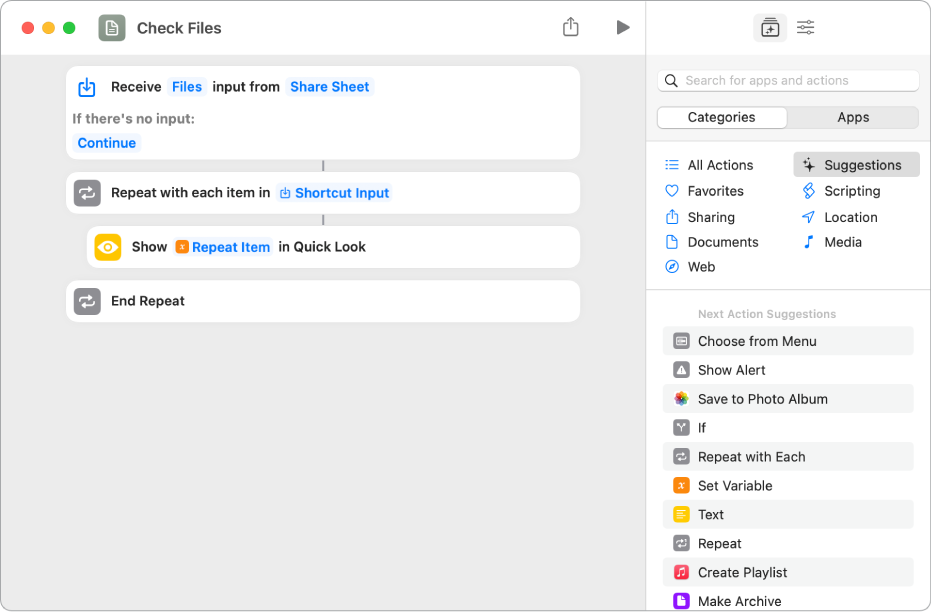Click the Save to Photo Album action icon
932x612 pixels.
(683, 398)
